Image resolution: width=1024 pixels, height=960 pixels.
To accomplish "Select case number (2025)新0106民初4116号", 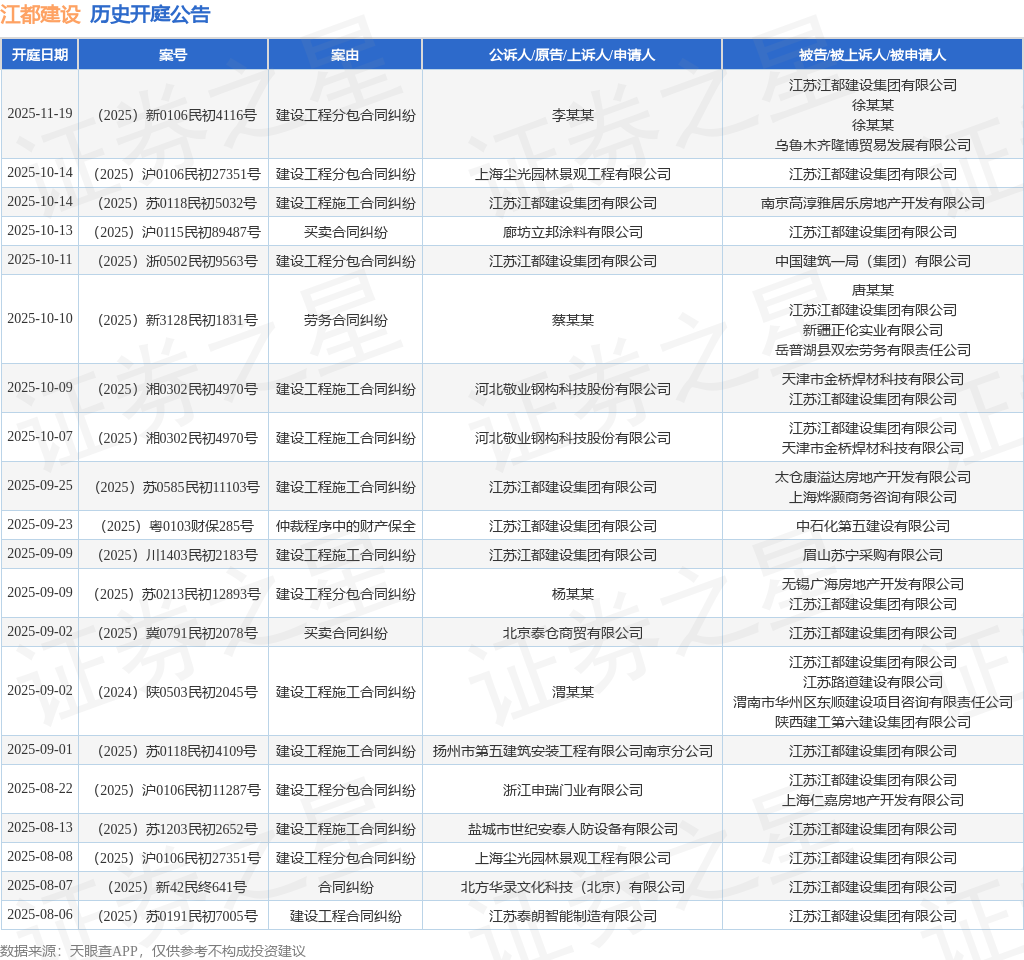I will click(x=177, y=115).
